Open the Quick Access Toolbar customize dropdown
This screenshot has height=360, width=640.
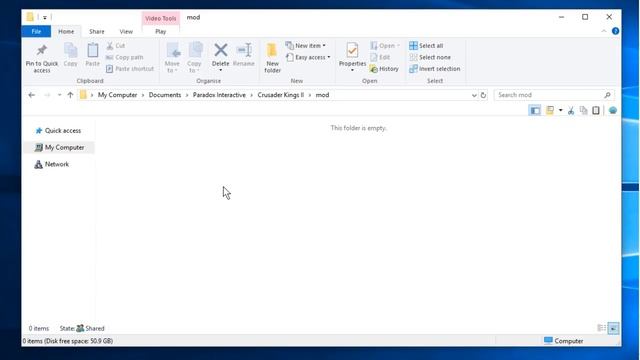(x=45, y=18)
